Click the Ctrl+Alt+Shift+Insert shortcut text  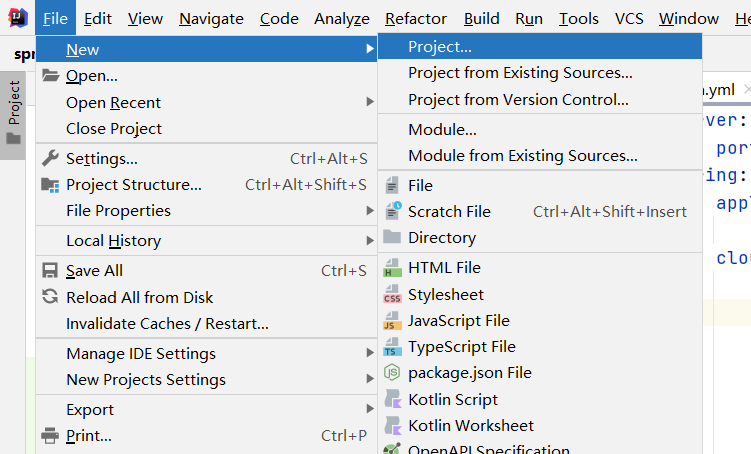tap(610, 211)
